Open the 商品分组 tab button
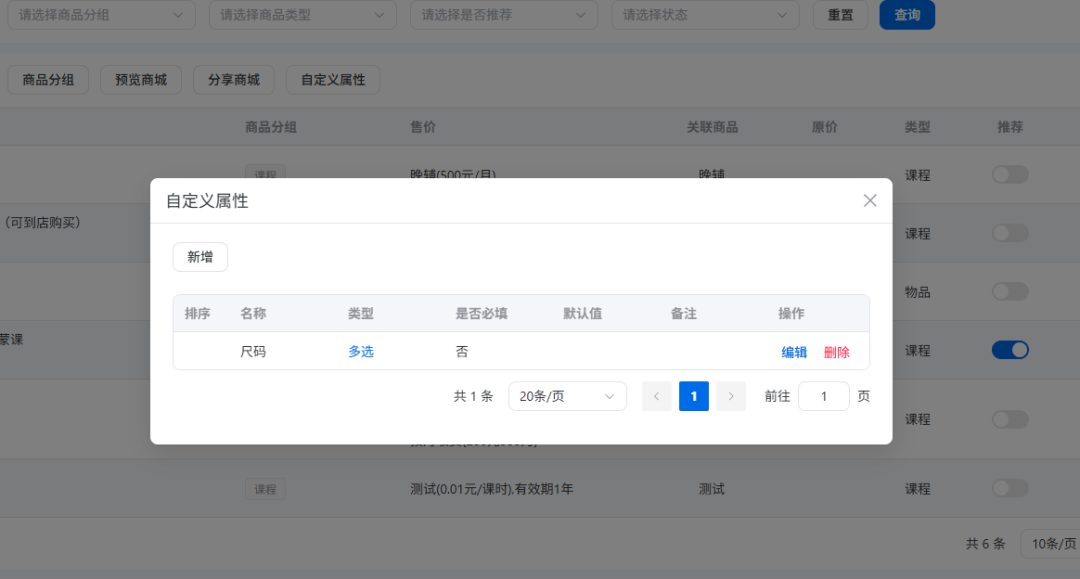This screenshot has height=579, width=1080. (49, 80)
